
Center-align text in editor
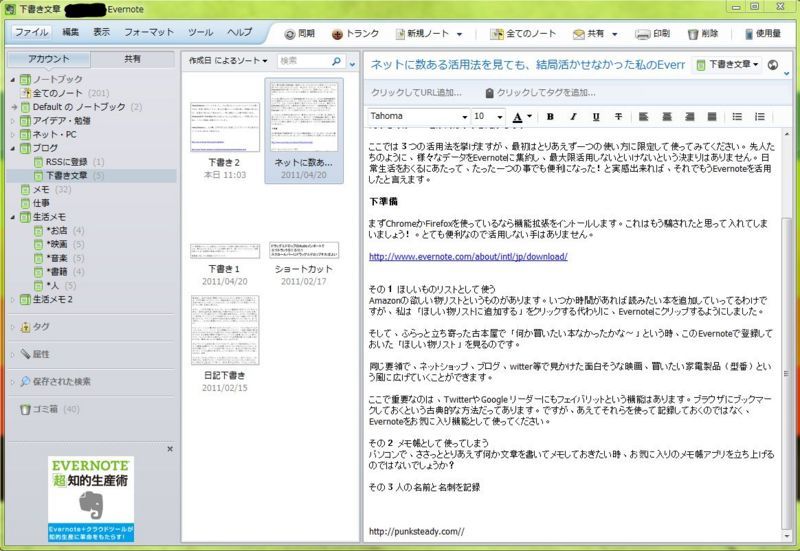pos(666,117)
